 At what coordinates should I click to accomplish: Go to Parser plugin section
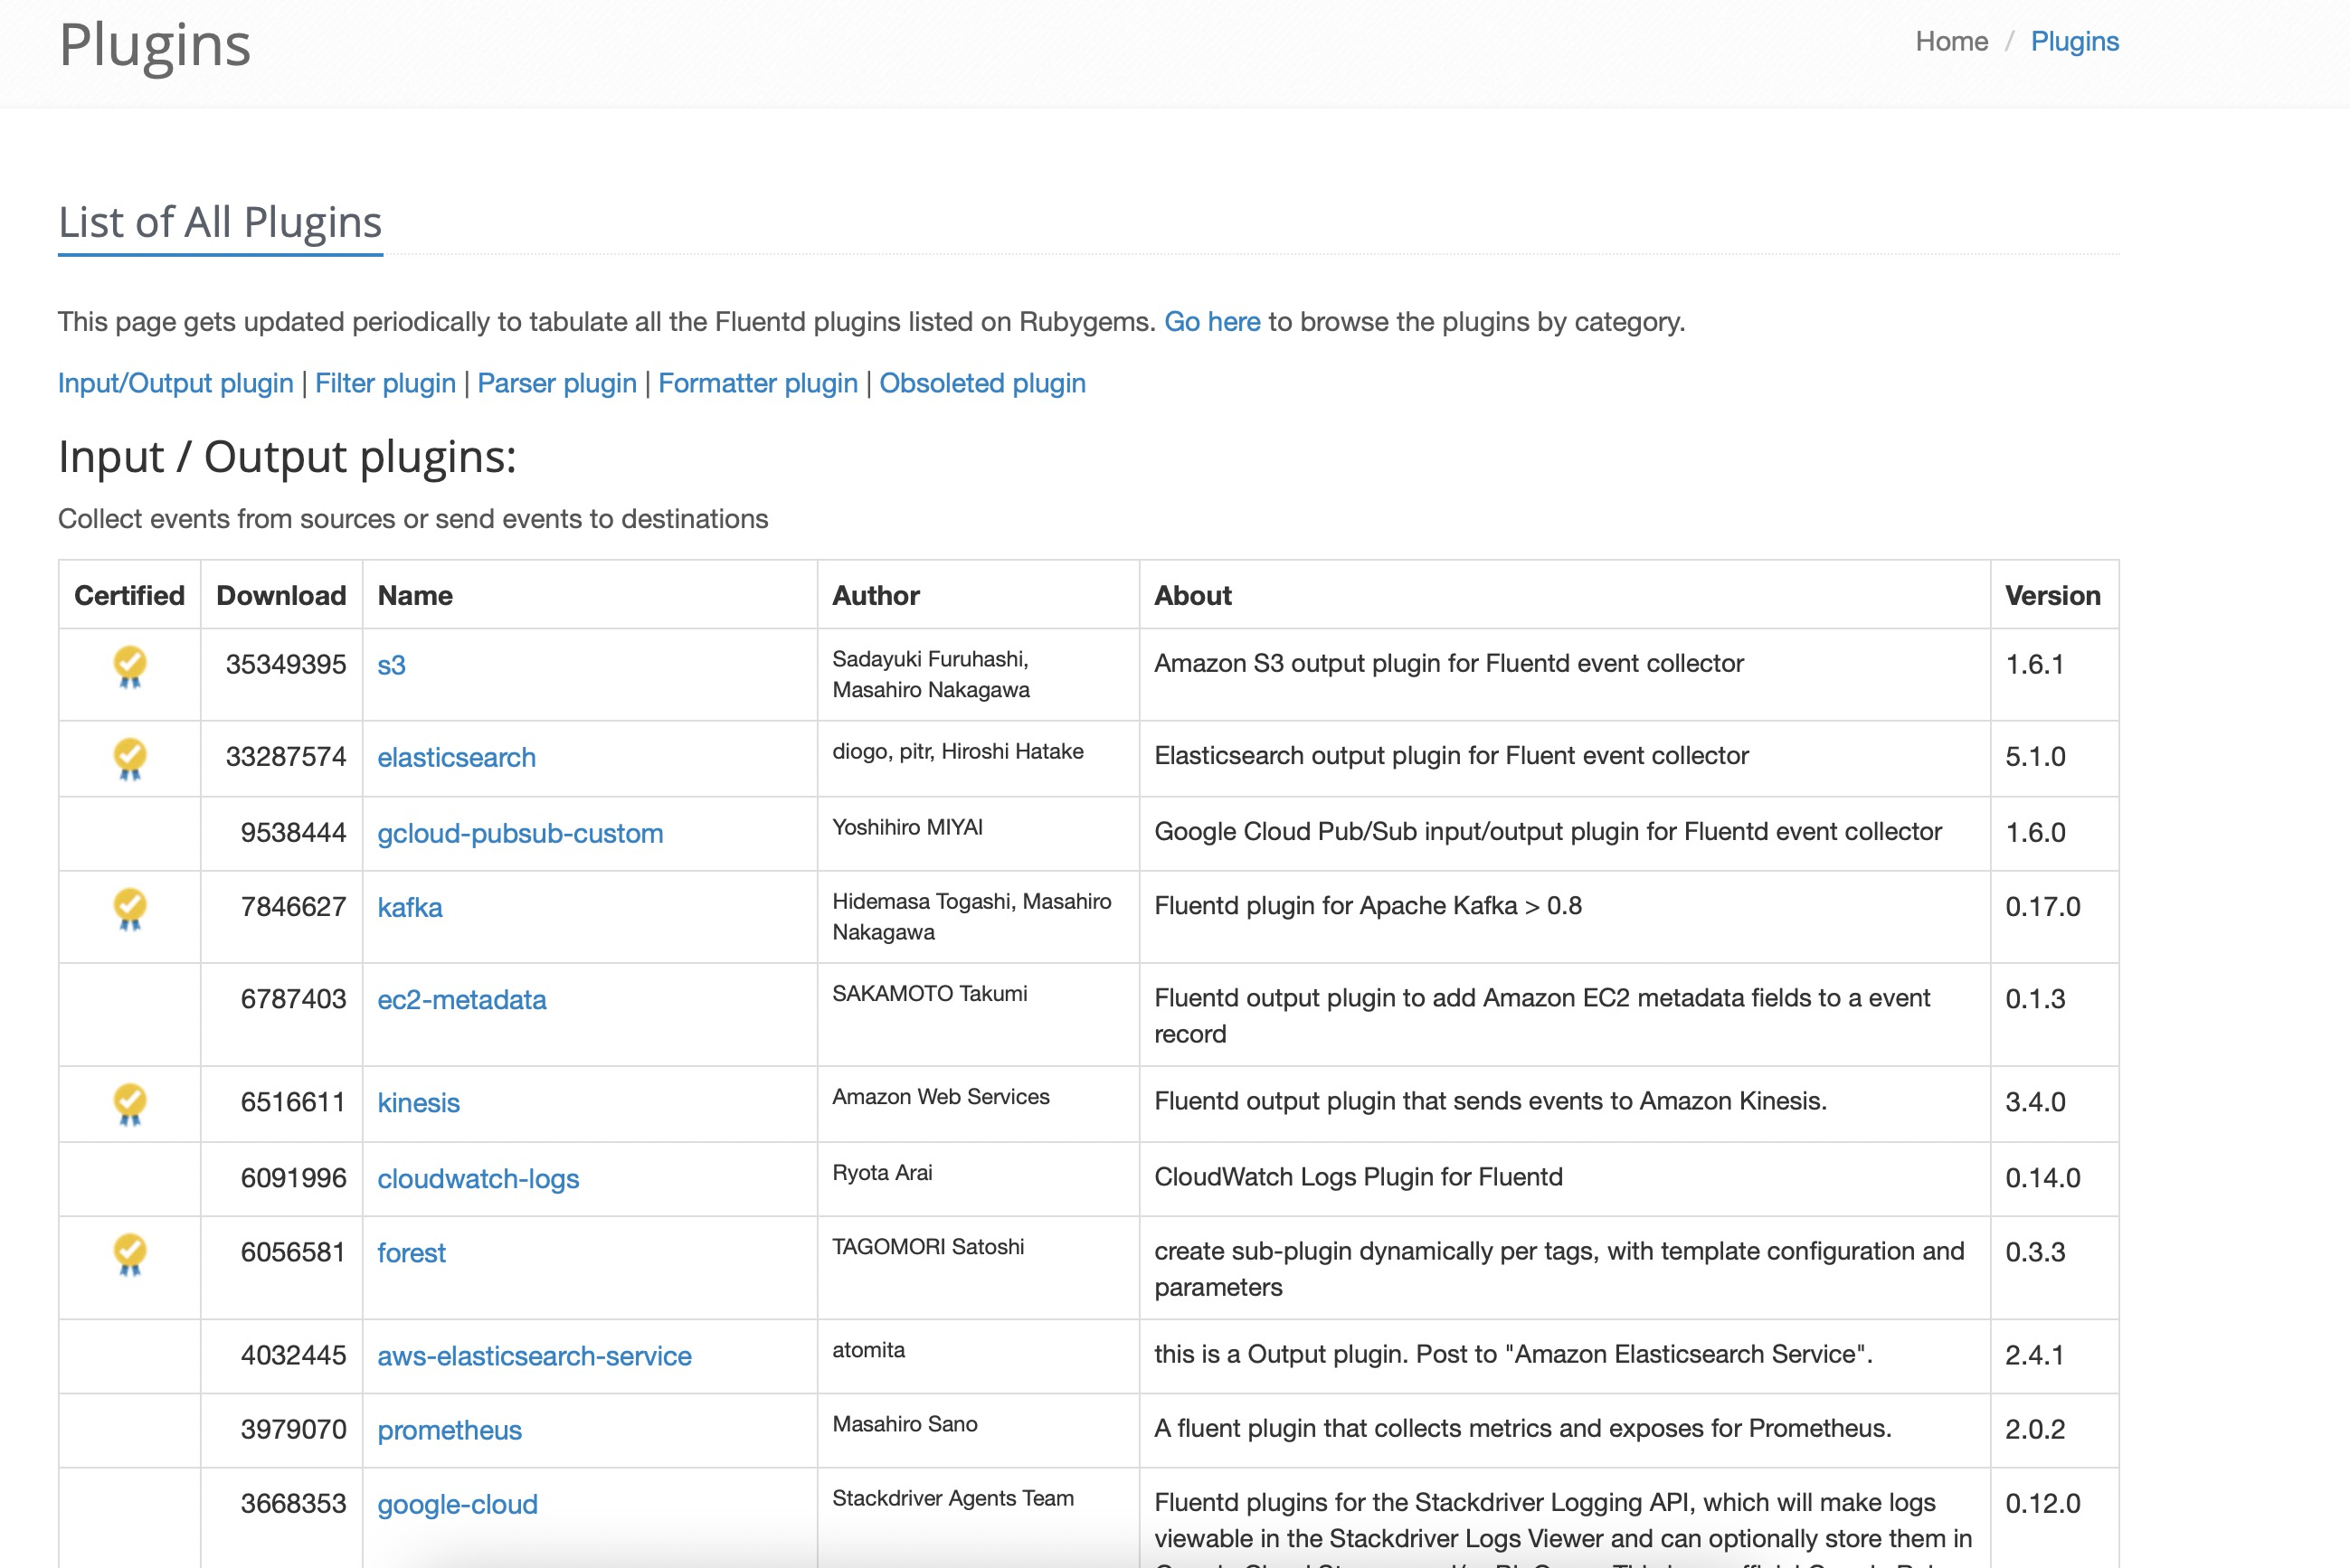(556, 383)
